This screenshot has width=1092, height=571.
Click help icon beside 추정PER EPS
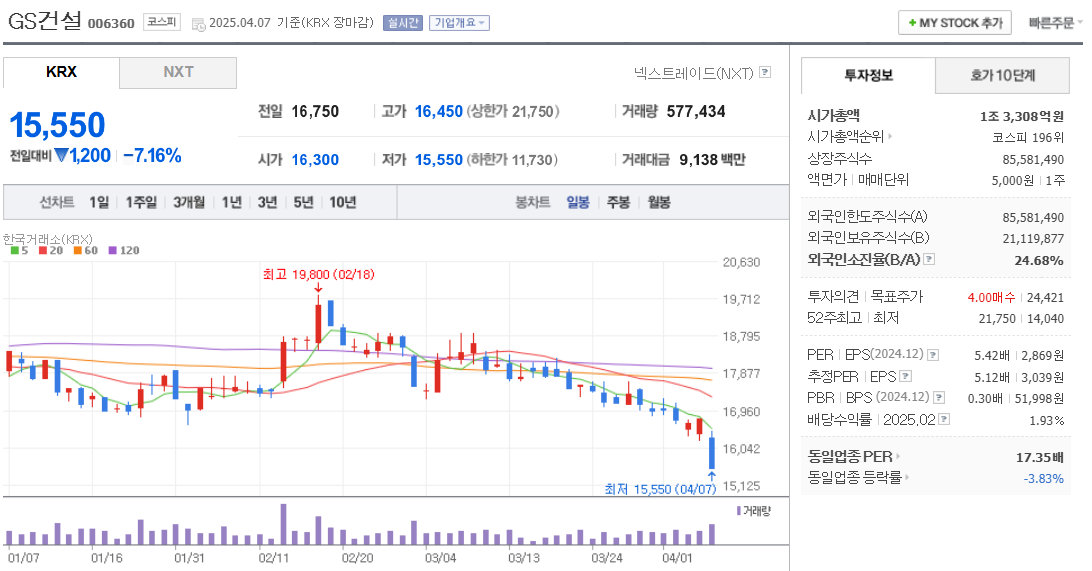[x=905, y=376]
